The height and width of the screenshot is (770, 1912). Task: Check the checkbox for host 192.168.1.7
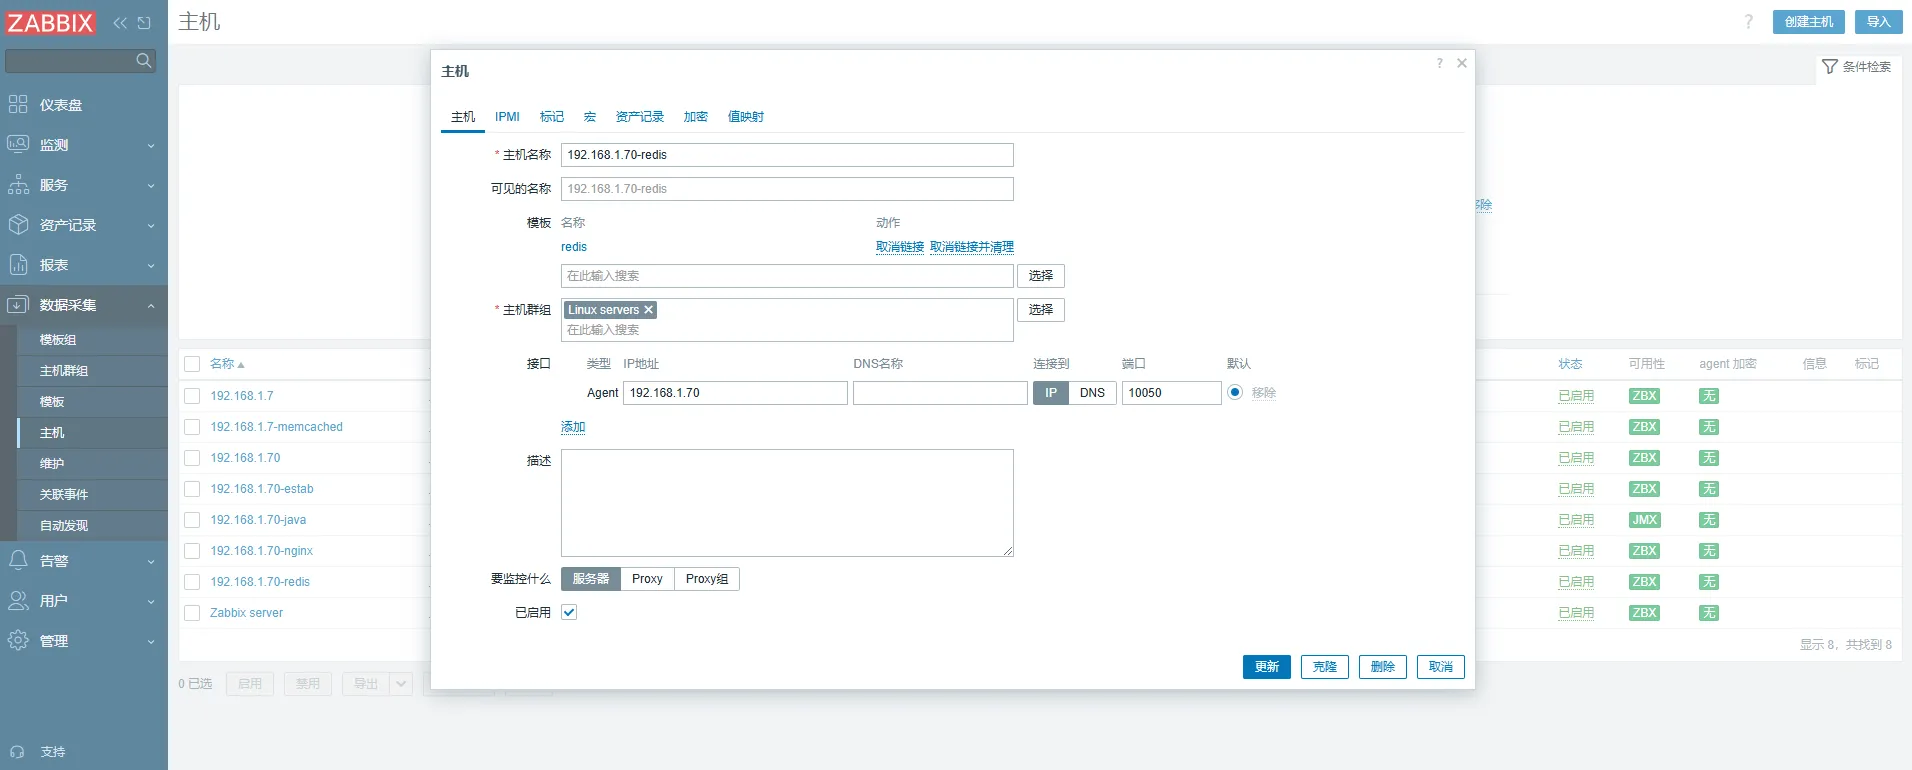192,396
